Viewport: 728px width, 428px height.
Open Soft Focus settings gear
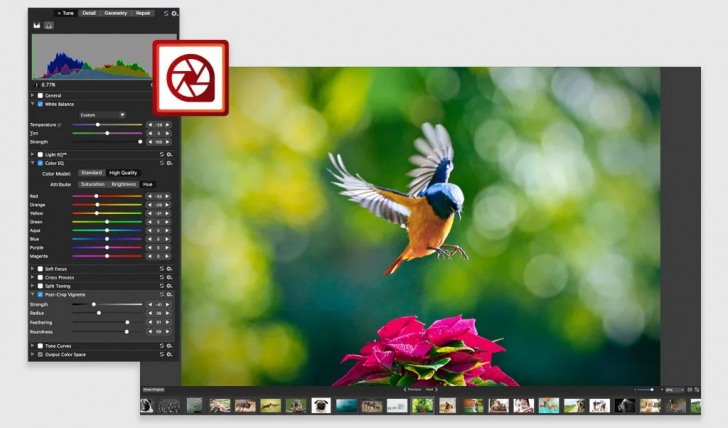click(169, 269)
